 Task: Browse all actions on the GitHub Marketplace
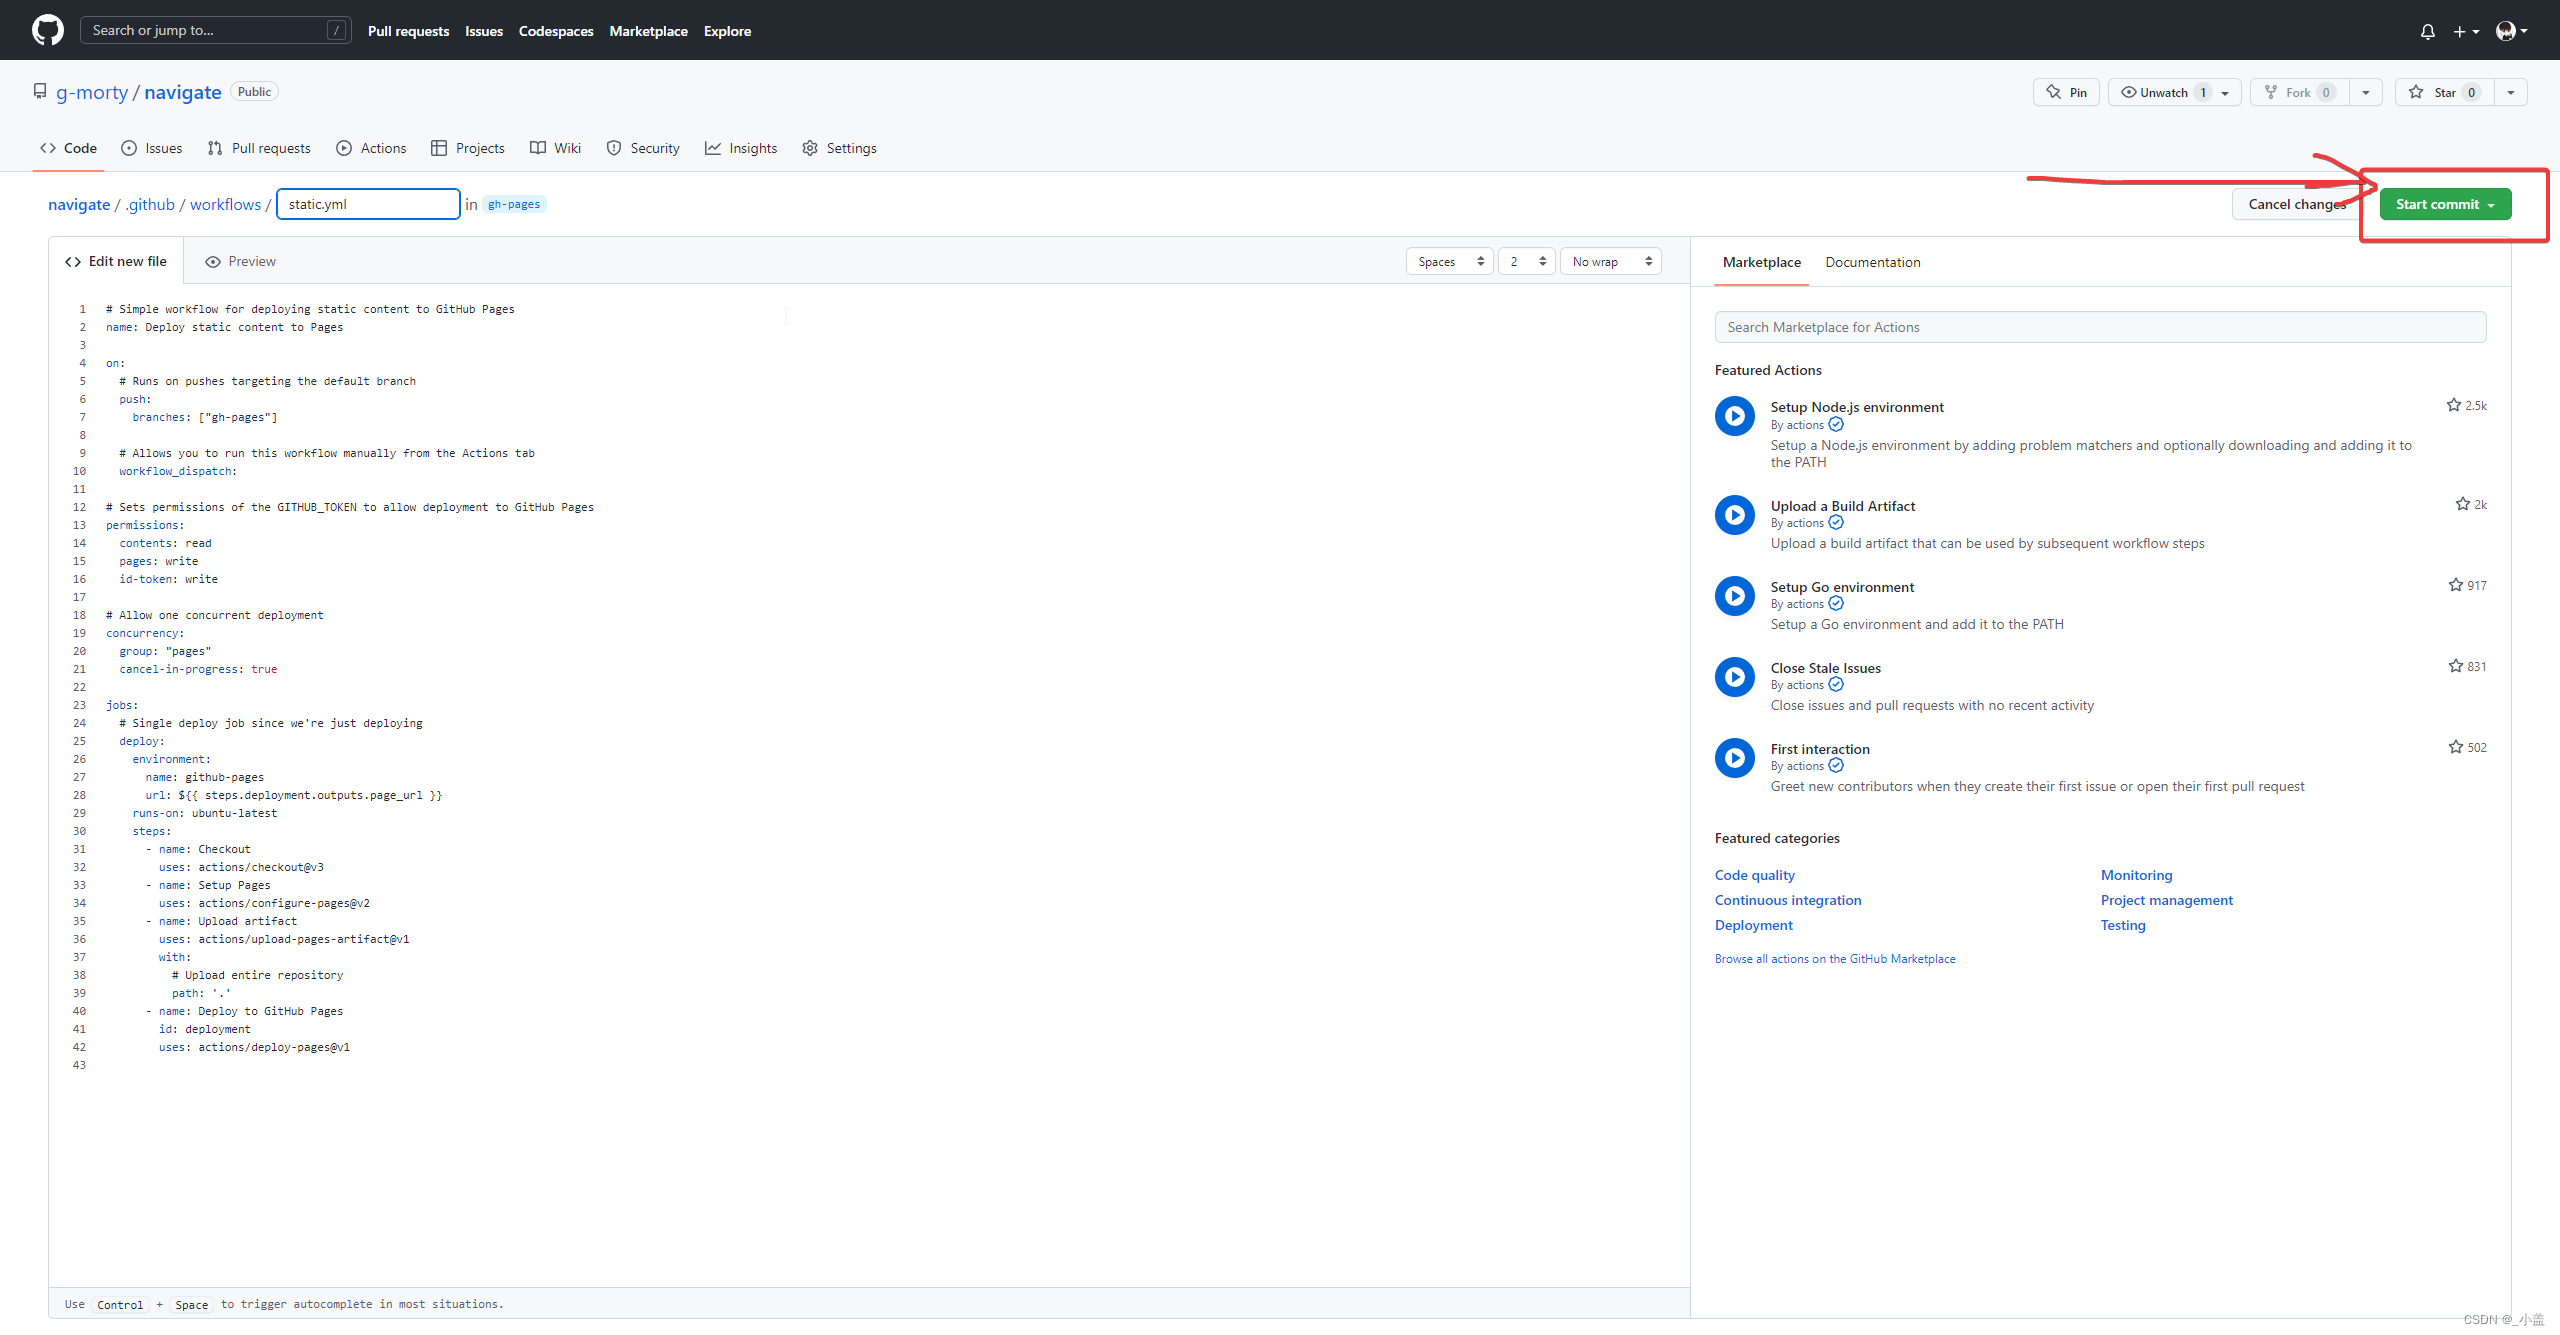tap(1835, 958)
